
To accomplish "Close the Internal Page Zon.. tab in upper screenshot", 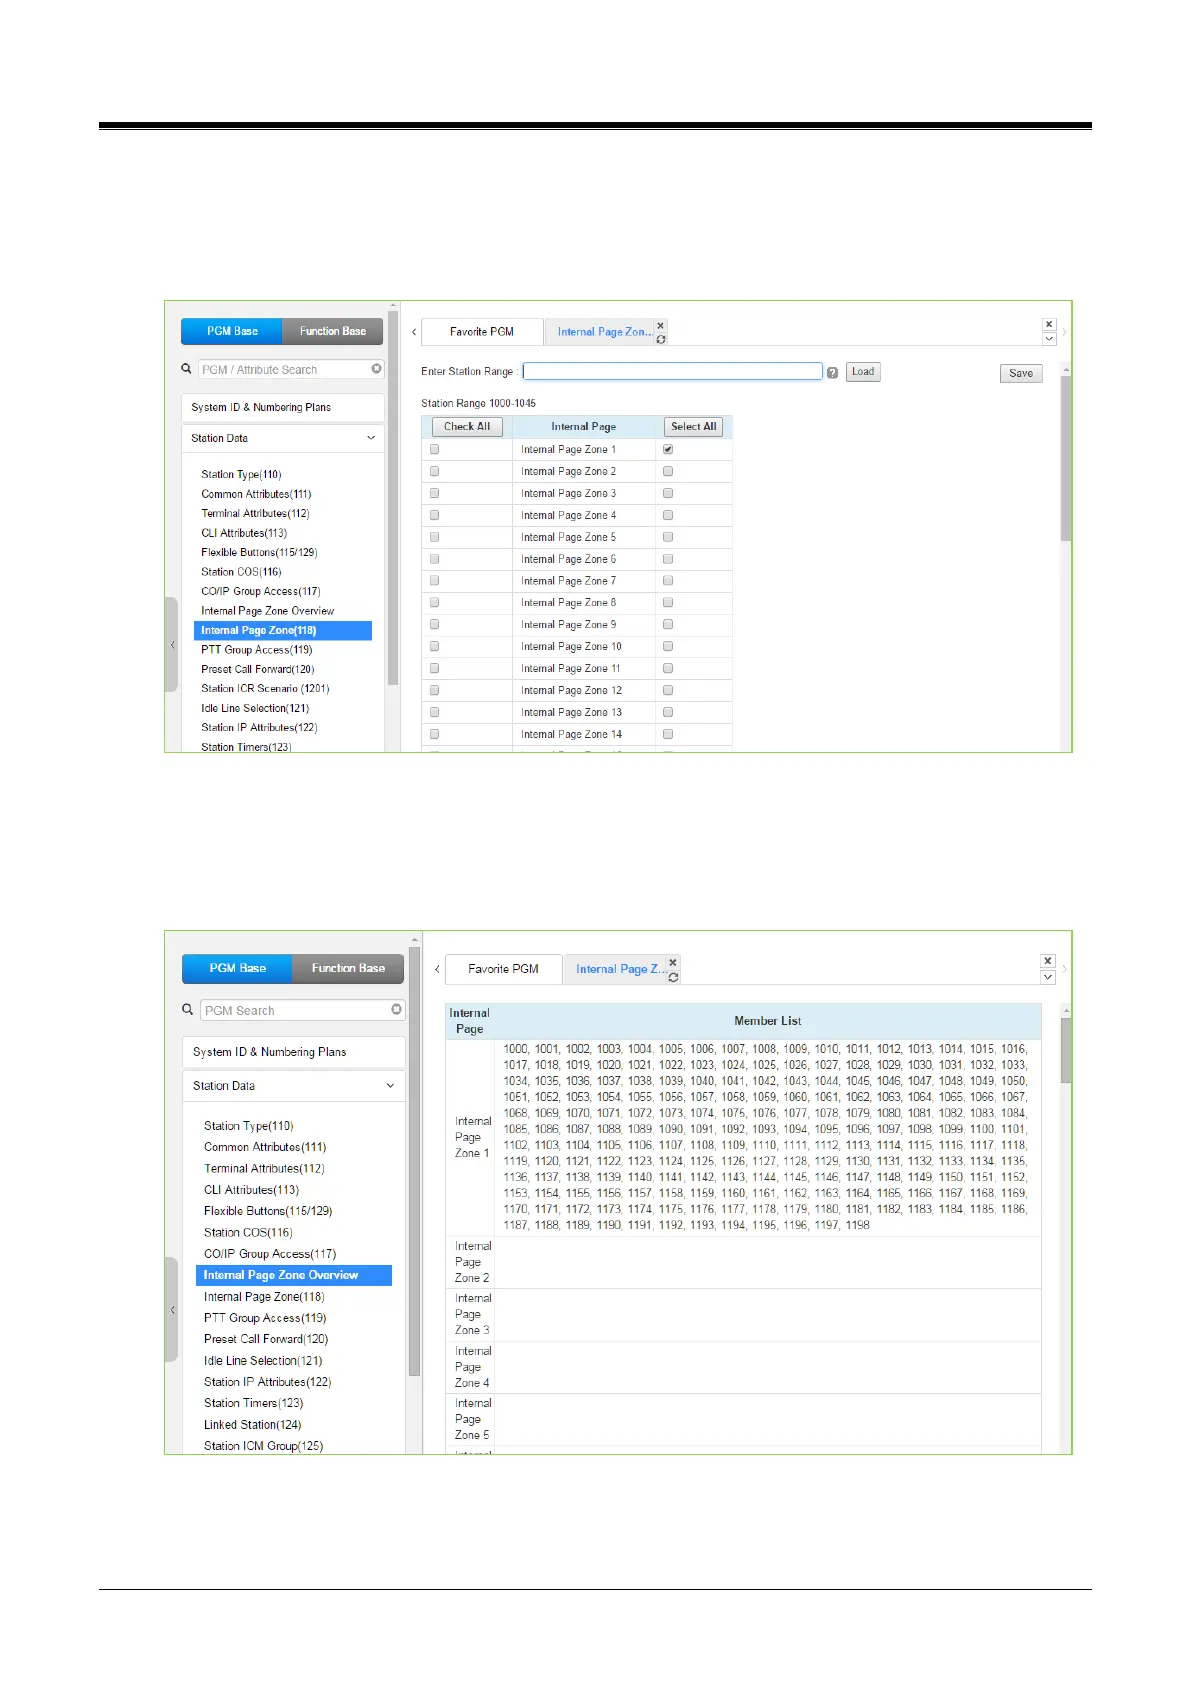I will (x=660, y=326).
